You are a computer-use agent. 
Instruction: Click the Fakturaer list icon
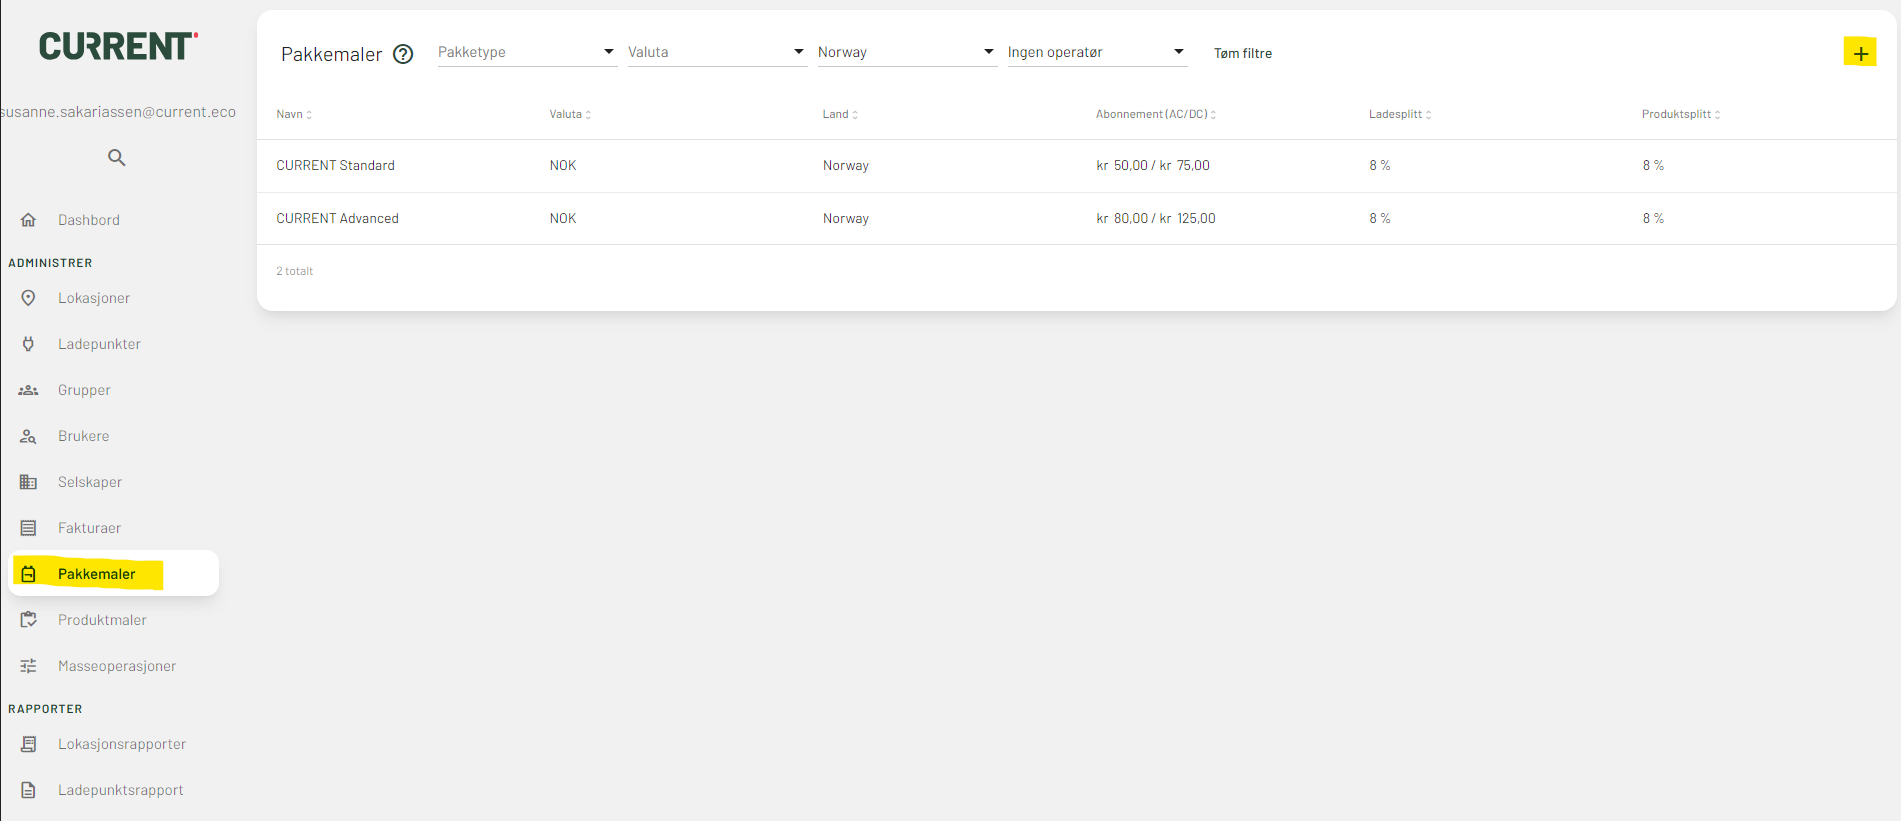(28, 528)
